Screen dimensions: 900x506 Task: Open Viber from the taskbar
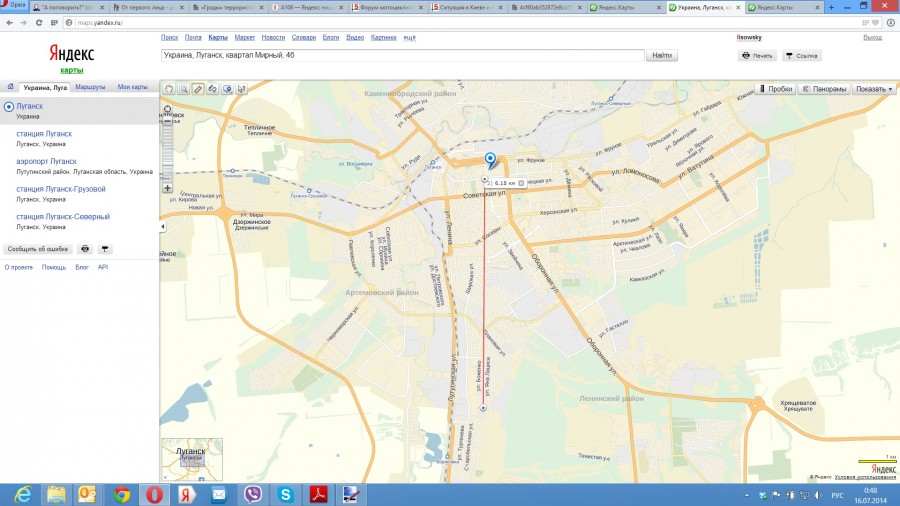(x=252, y=494)
